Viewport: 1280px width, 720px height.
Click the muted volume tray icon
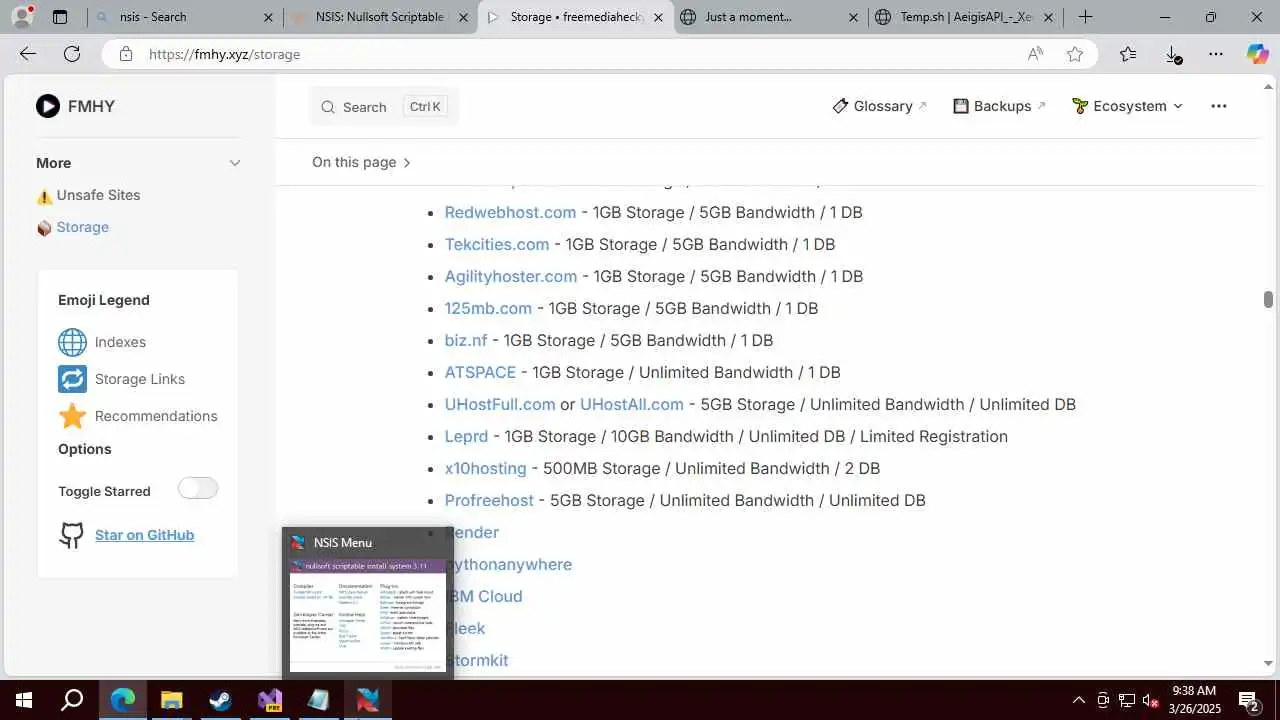[x=1151, y=700]
